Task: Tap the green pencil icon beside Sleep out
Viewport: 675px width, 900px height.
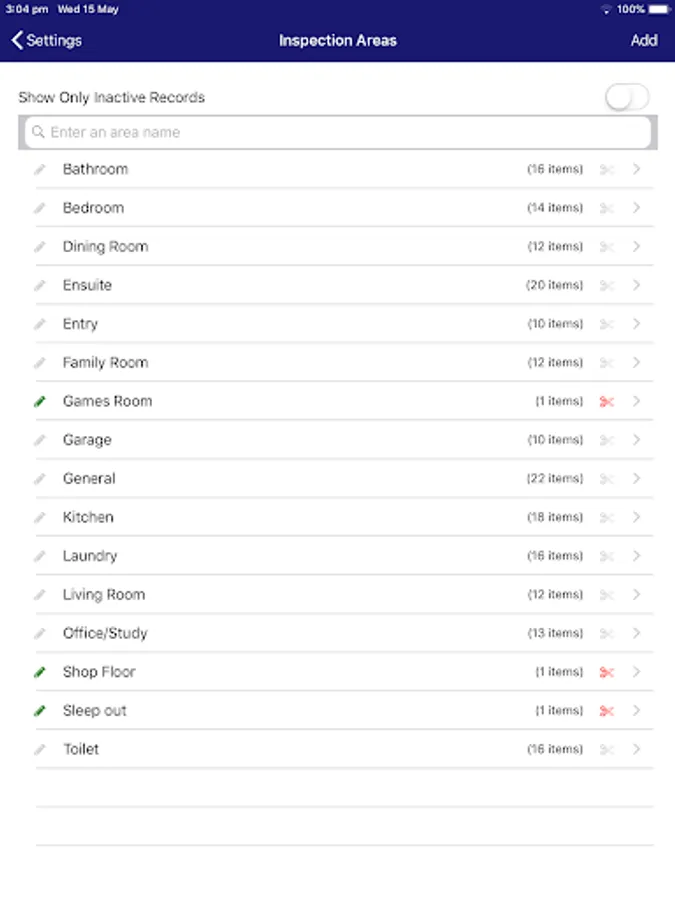Action: coord(40,711)
